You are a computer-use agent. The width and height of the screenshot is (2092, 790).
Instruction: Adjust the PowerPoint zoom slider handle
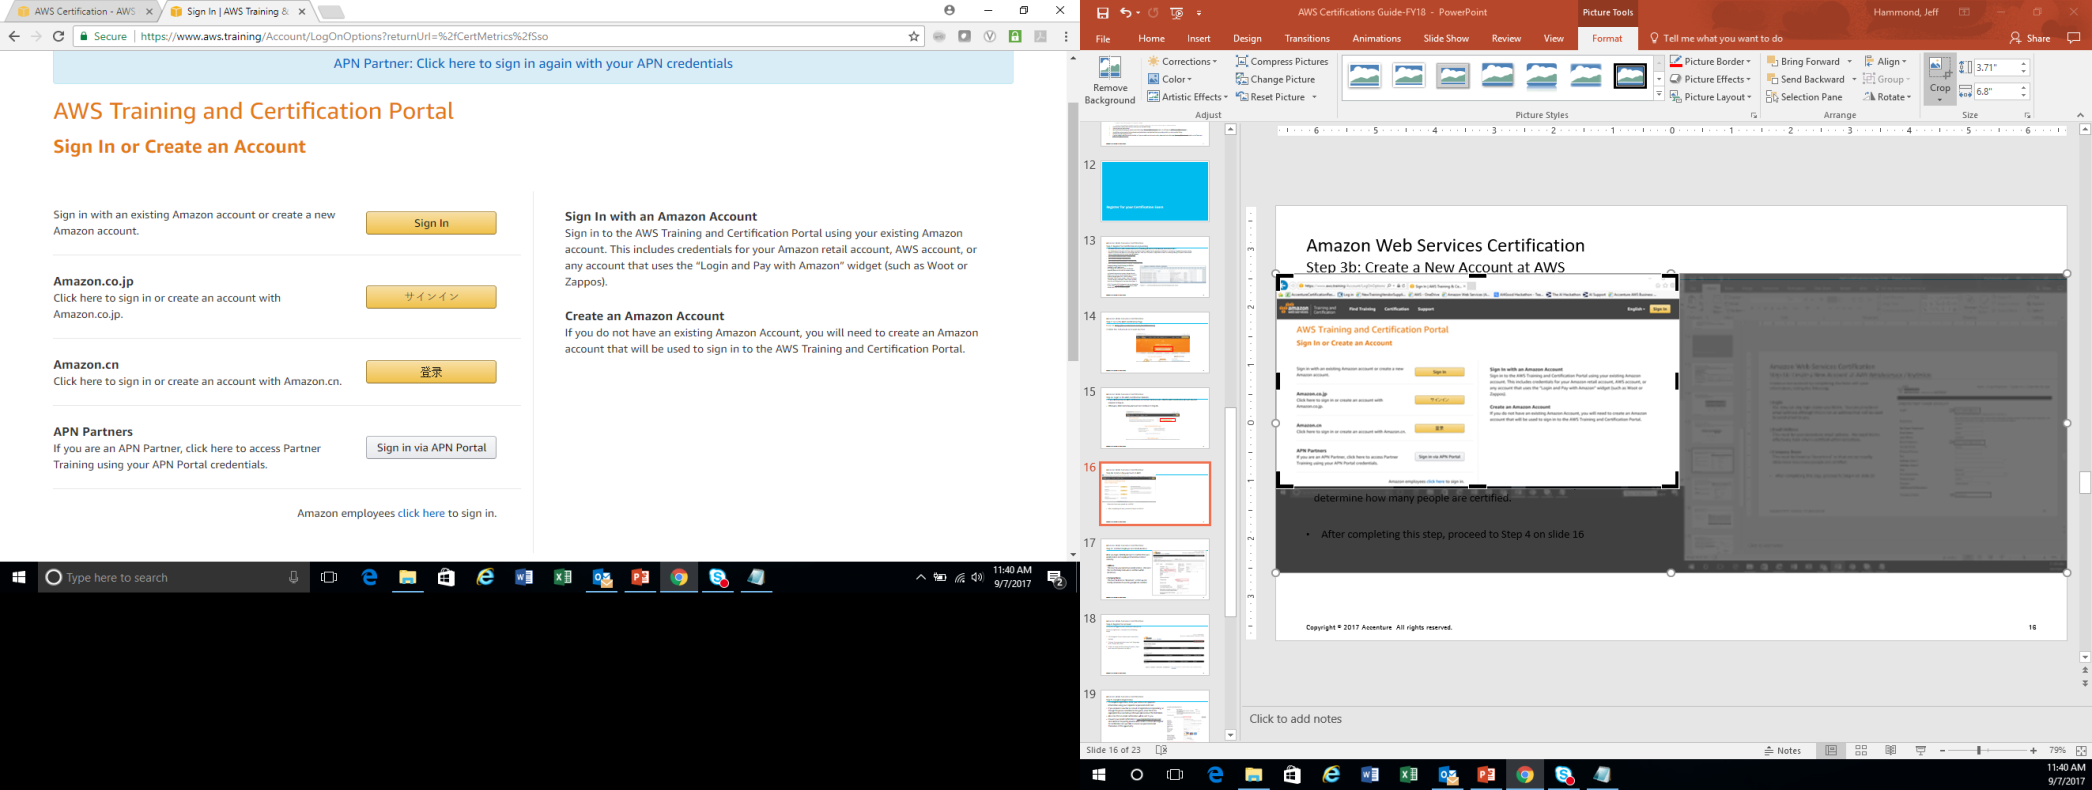(1978, 750)
